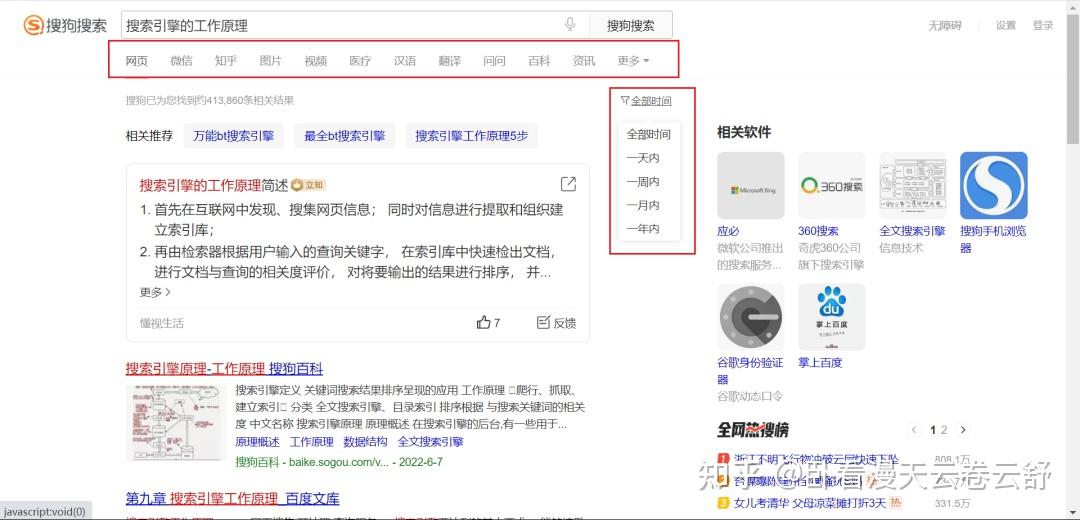The image size is (1080, 520).
Task: Expand the 更多 link in answer card
Action: (x=155, y=292)
